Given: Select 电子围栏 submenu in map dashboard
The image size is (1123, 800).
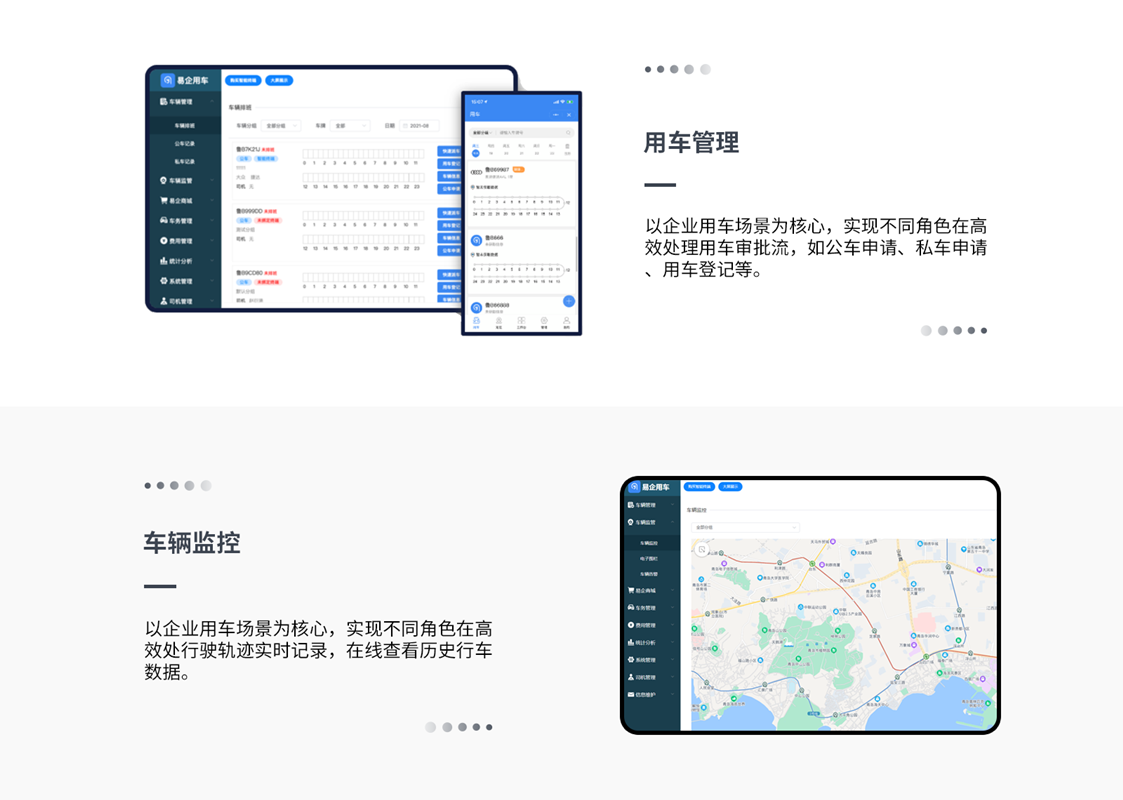Looking at the screenshot, I should point(650,559).
